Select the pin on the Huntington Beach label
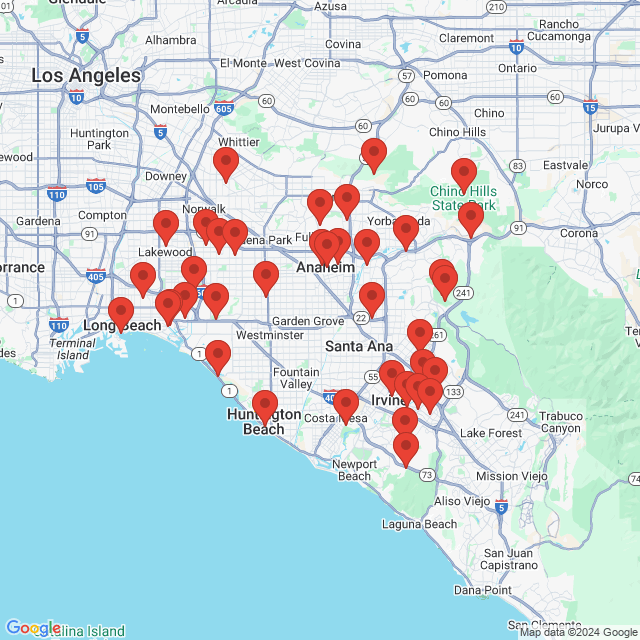The image size is (640, 640). tap(265, 407)
